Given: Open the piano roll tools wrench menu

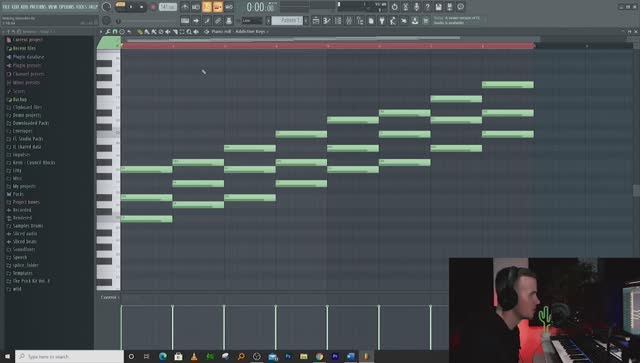Looking at the screenshot, I should (108, 31).
